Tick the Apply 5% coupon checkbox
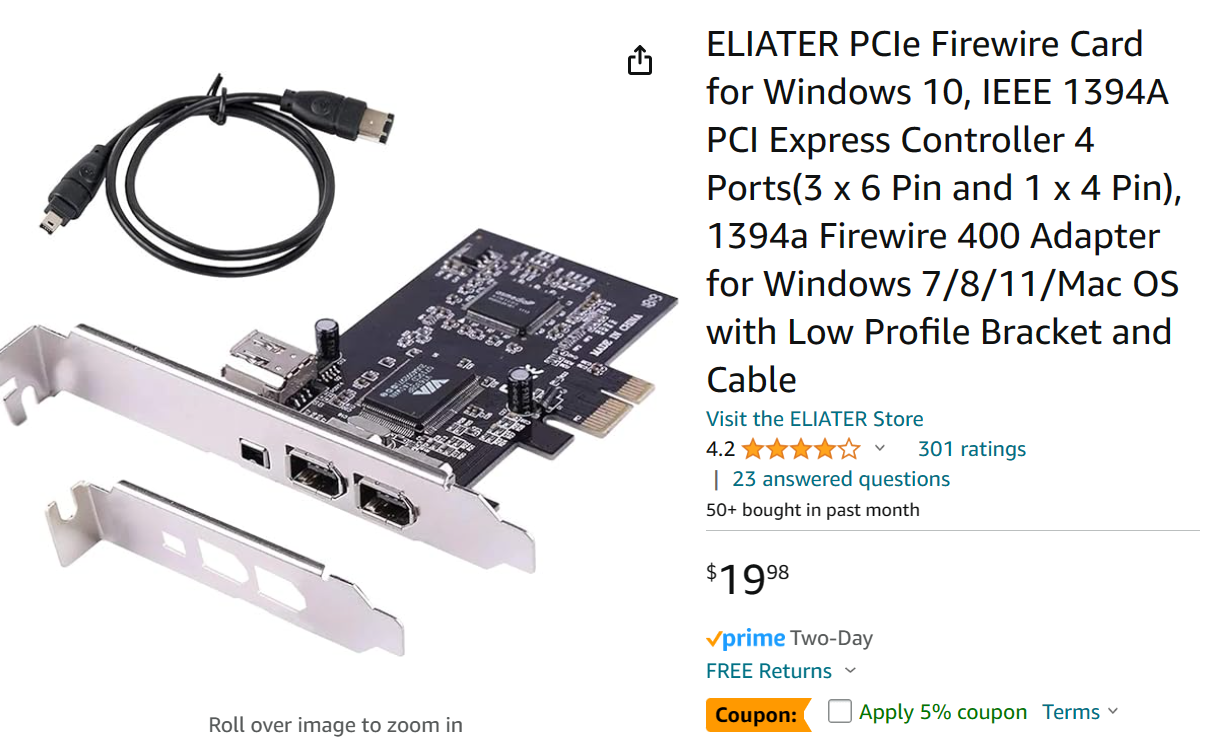This screenshot has height=746, width=1225. [840, 712]
